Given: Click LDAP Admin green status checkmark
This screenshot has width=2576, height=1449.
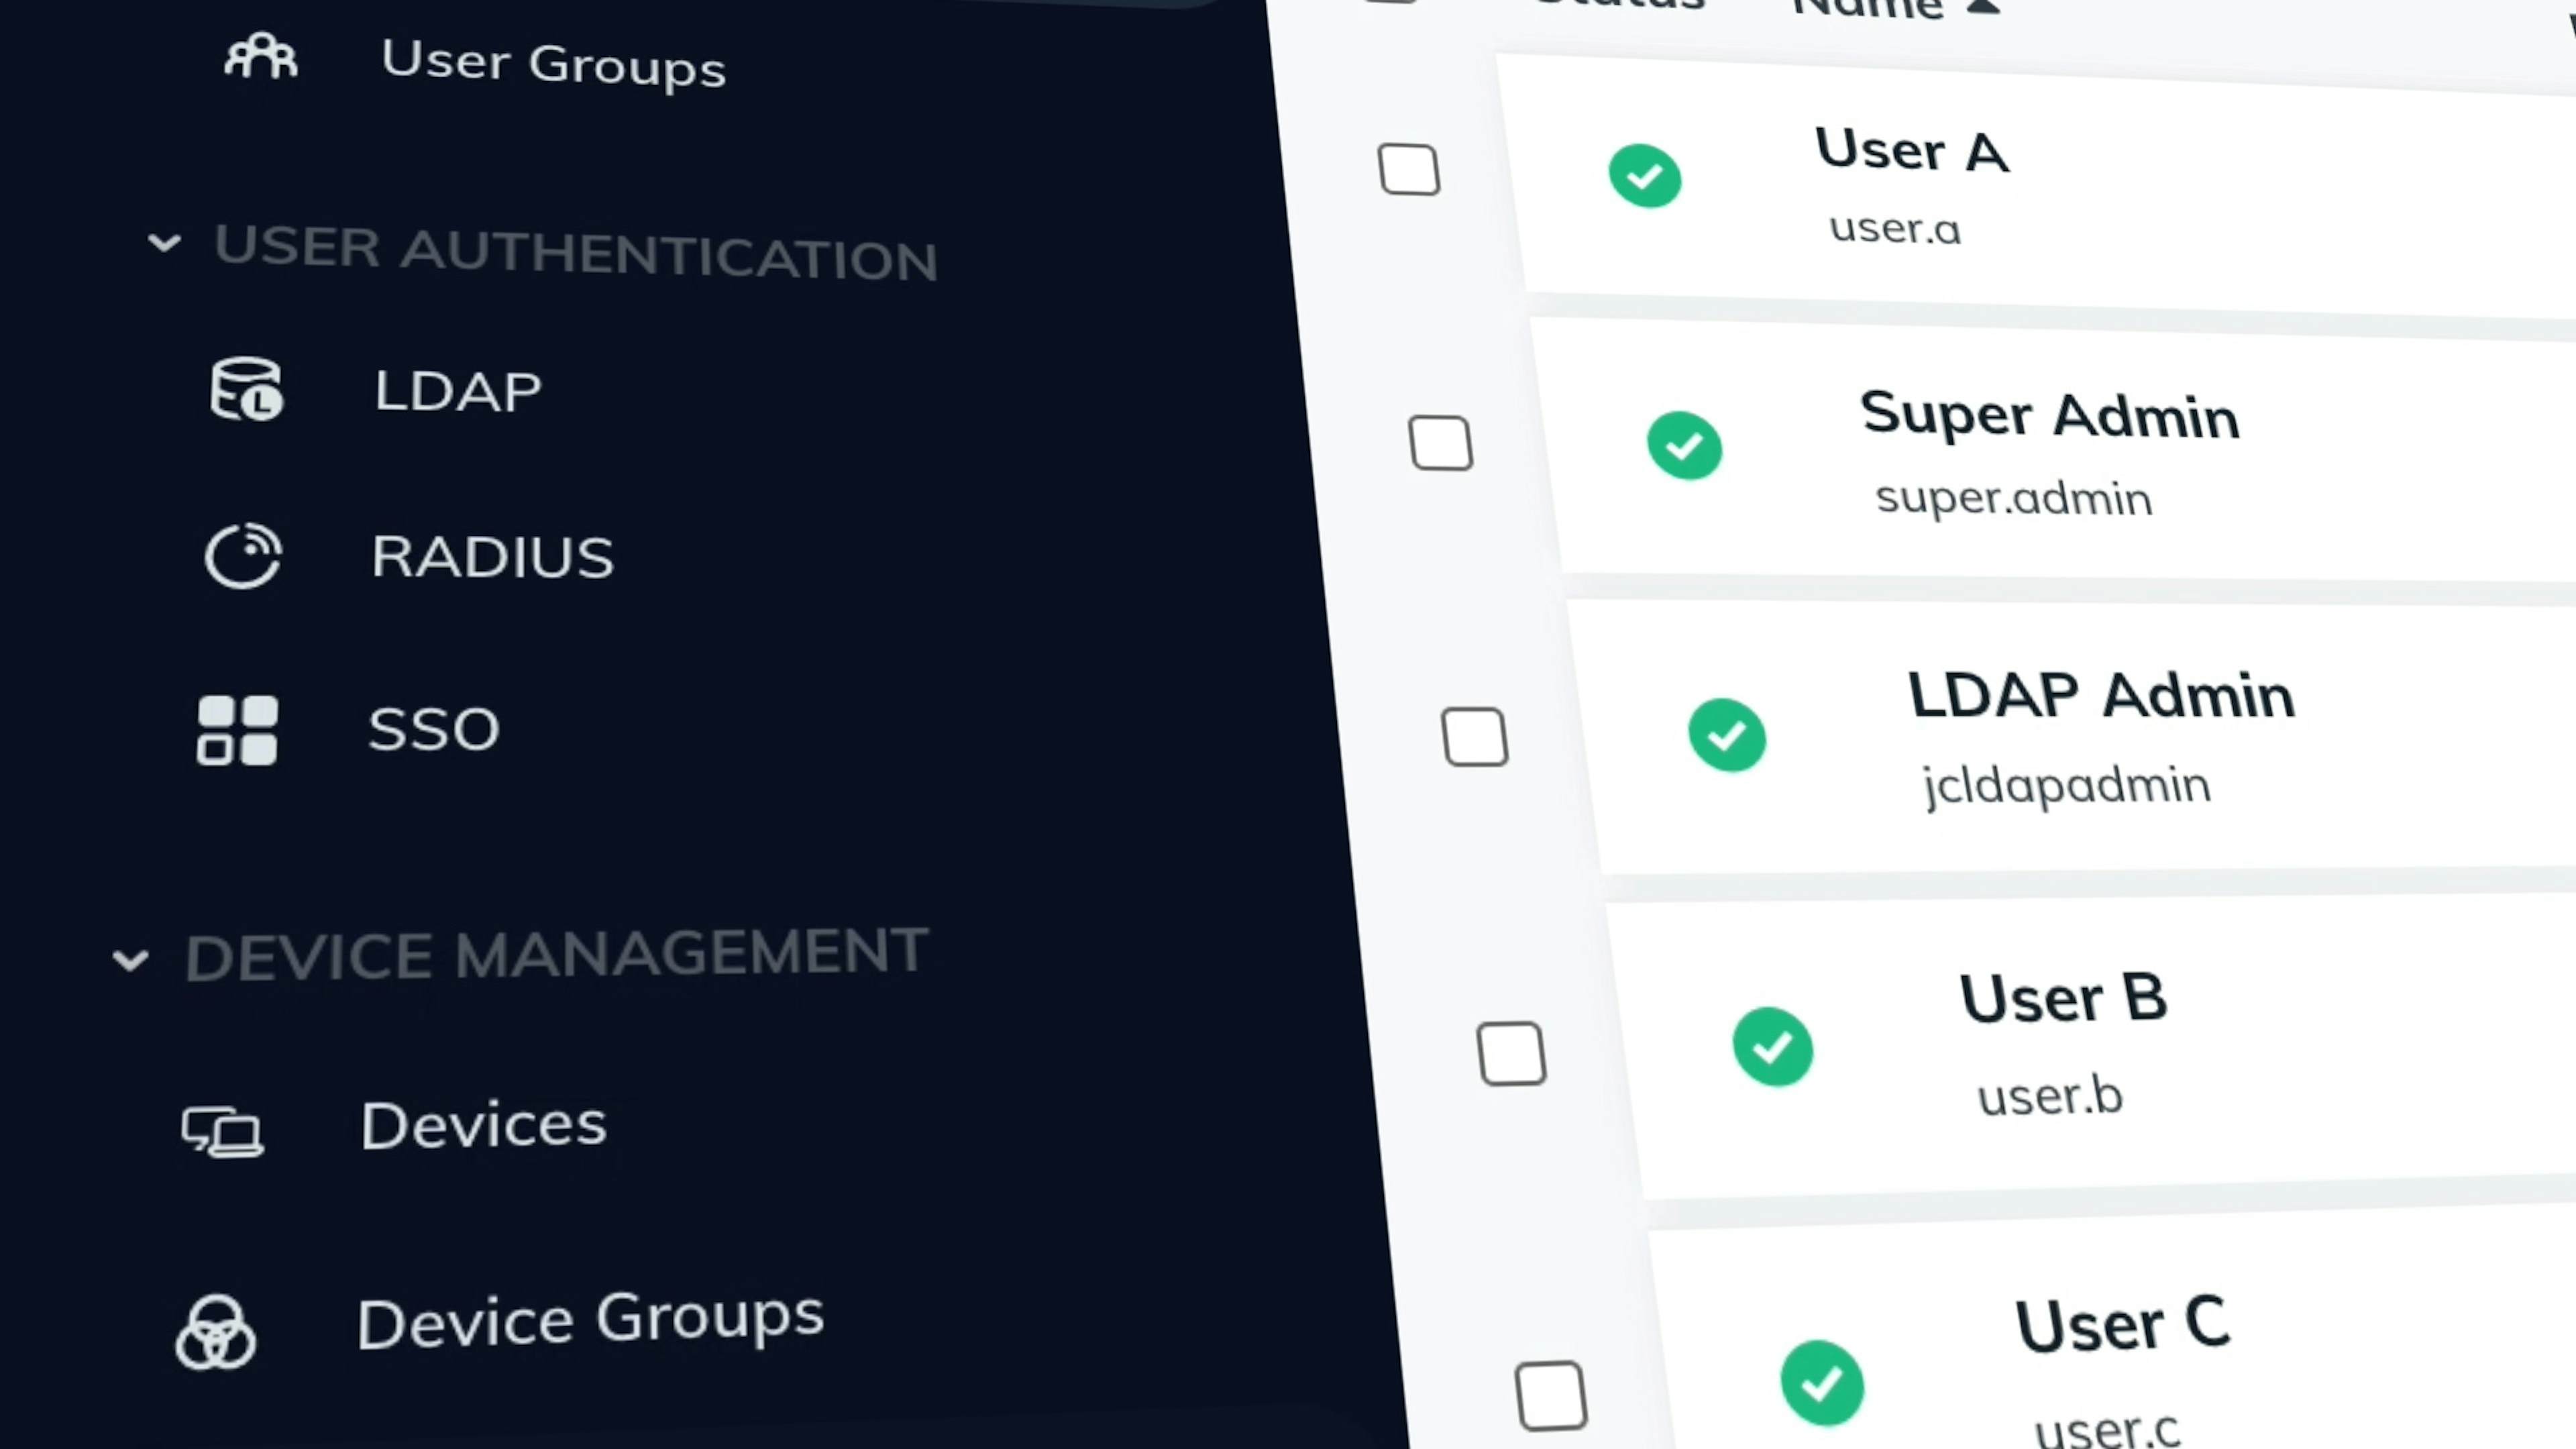Looking at the screenshot, I should click(x=1727, y=735).
